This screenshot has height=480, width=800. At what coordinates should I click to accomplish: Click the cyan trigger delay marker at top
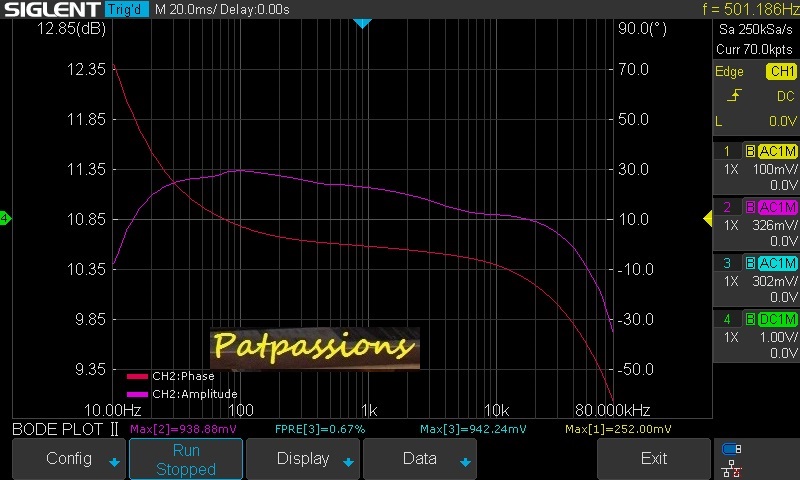(363, 23)
